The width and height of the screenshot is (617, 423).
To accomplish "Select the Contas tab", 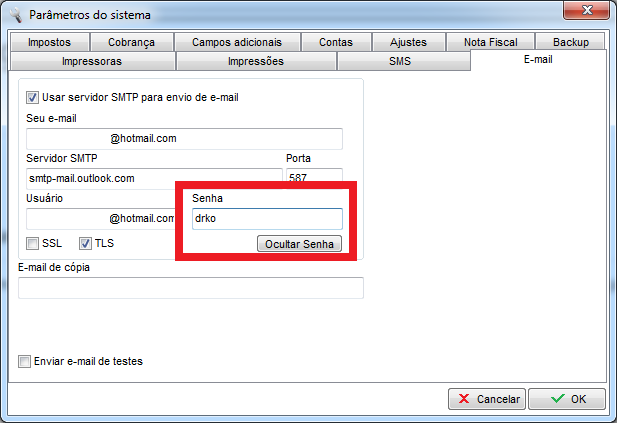I will 335,42.
